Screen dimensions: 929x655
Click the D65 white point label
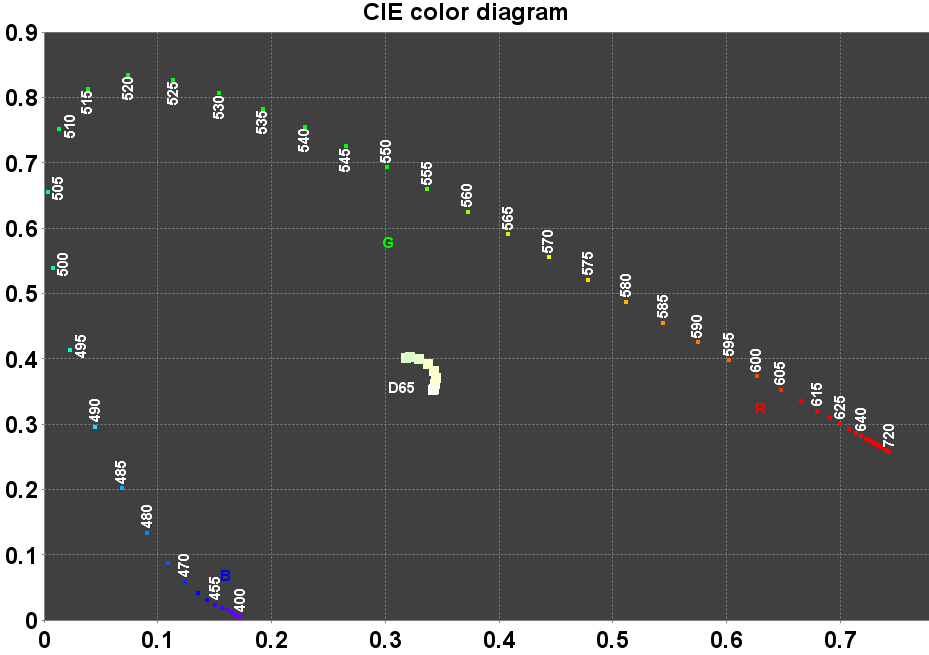point(401,388)
